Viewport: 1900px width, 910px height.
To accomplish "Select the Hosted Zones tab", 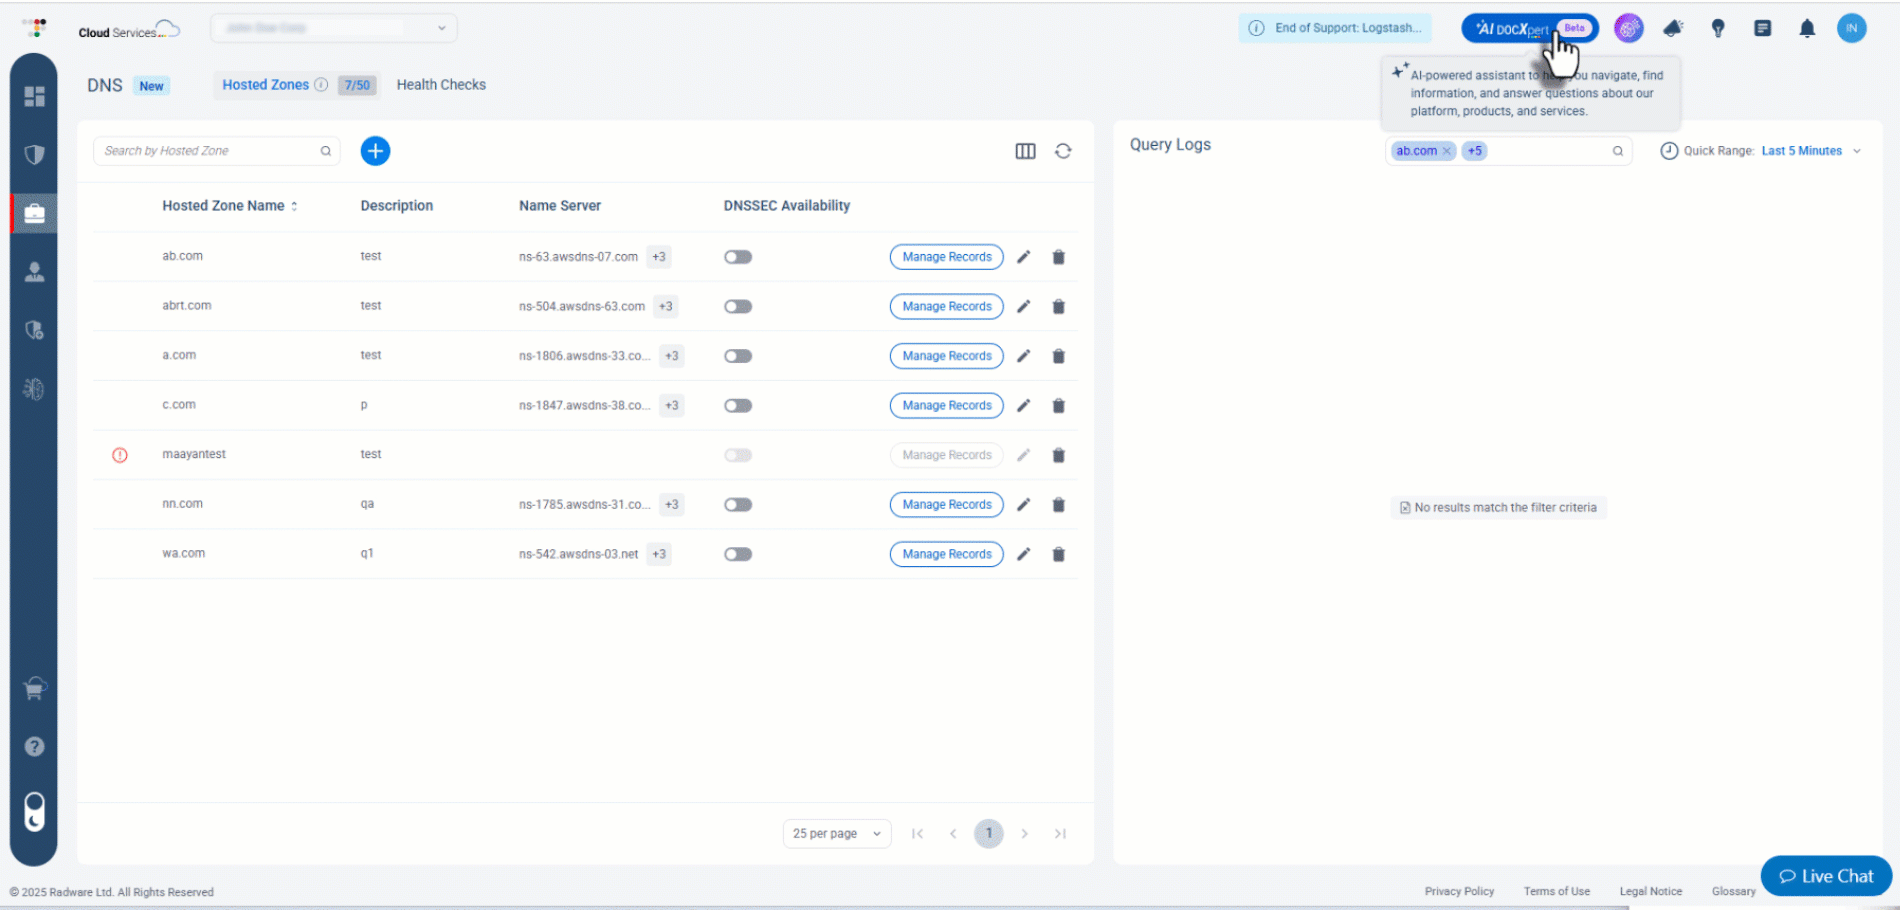I will [x=265, y=85].
